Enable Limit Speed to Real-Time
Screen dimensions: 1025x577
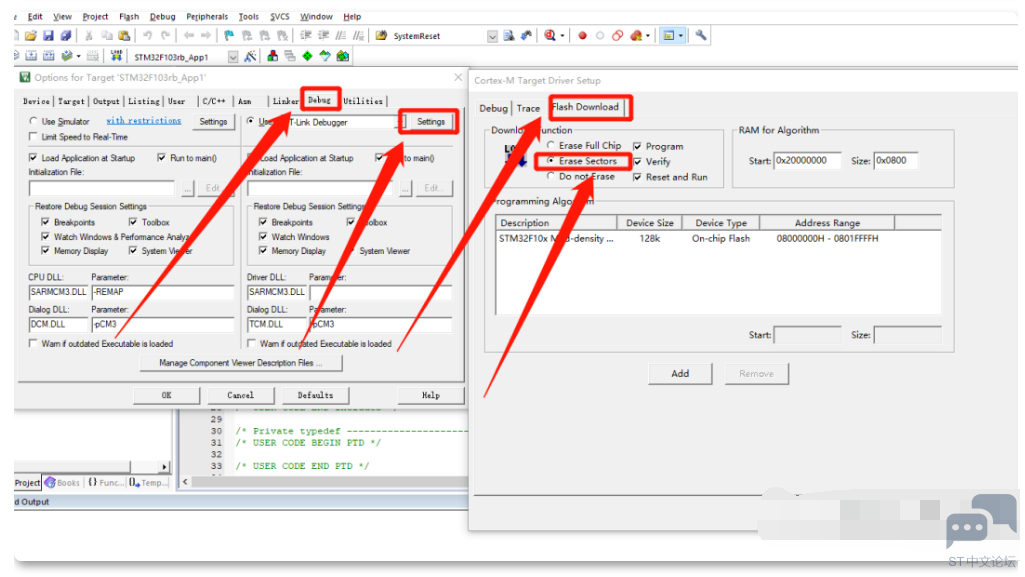click(35, 137)
